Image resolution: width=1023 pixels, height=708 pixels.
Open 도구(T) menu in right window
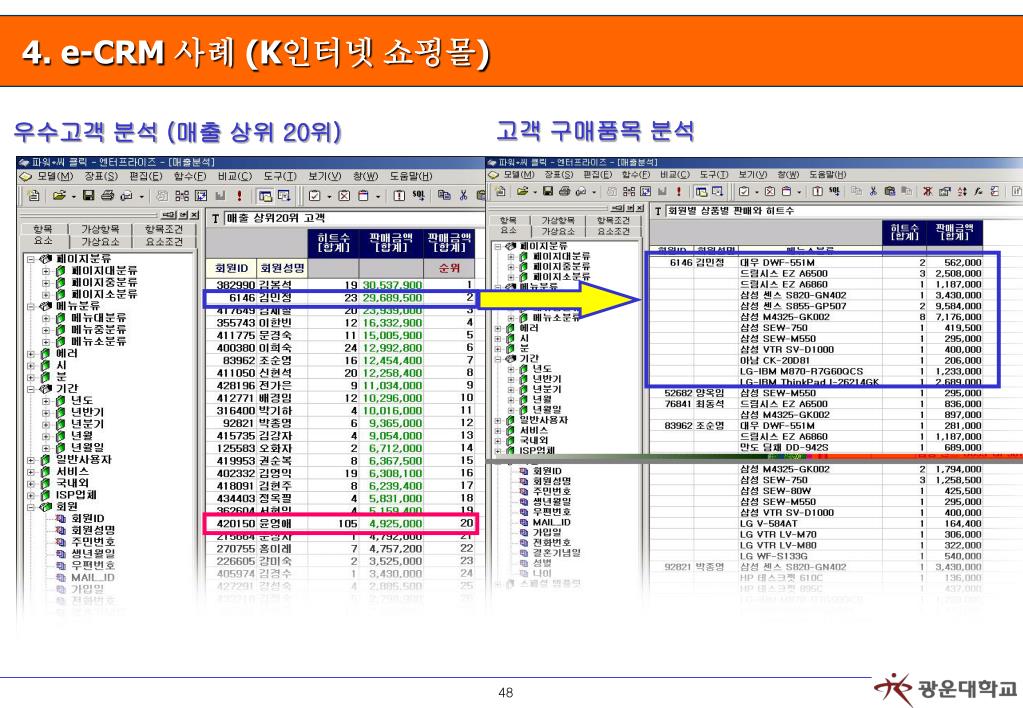[x=714, y=175]
